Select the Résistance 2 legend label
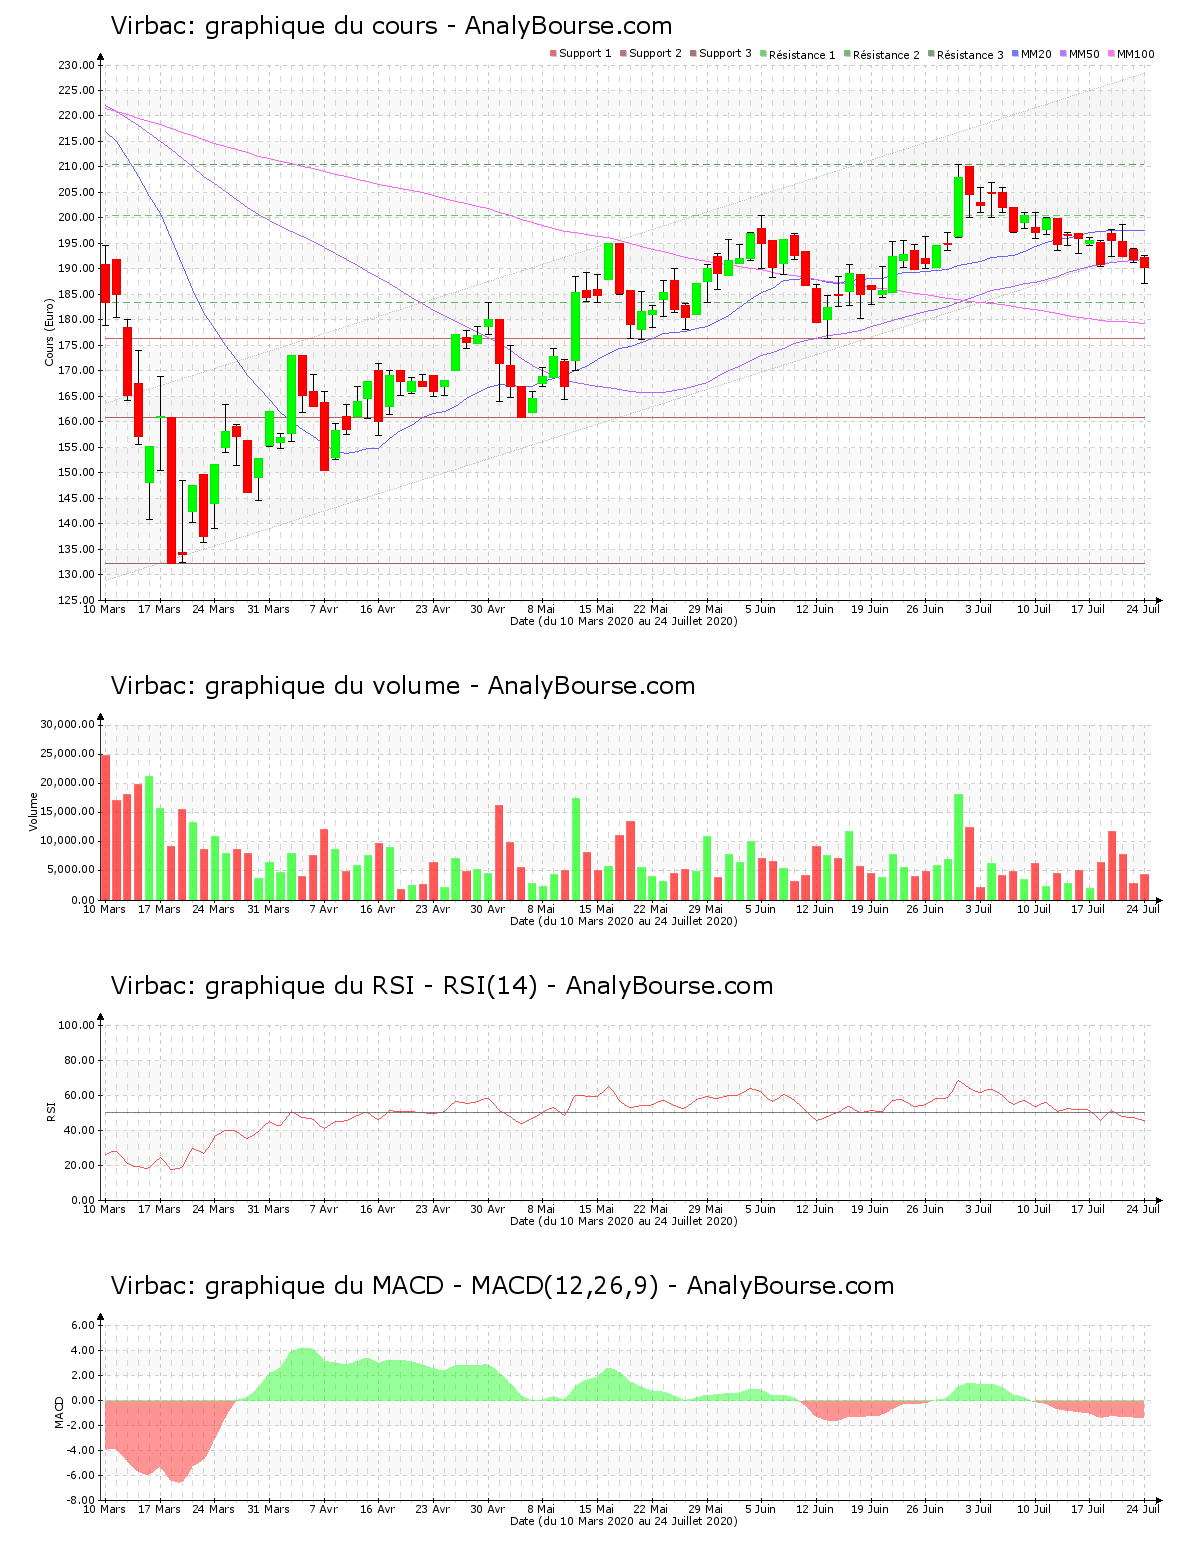 click(886, 54)
